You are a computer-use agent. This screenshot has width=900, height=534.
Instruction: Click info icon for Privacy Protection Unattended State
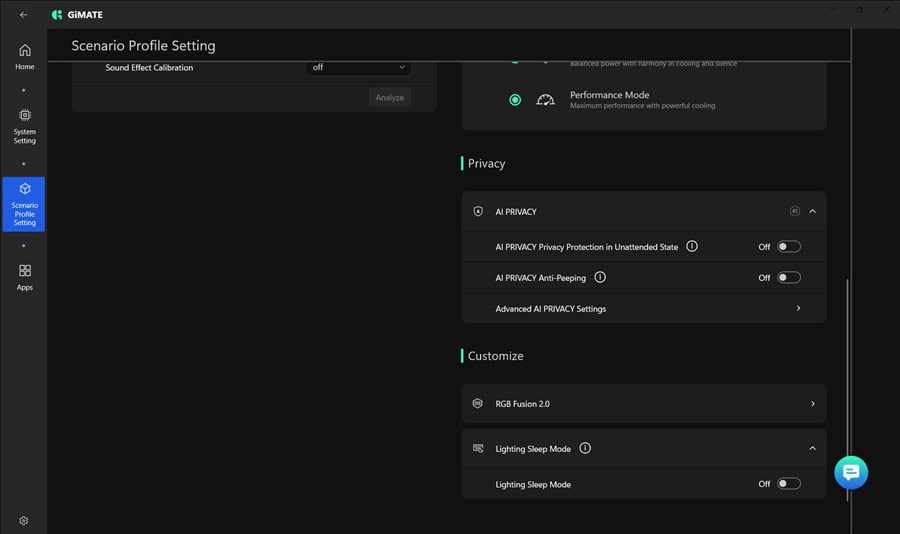click(692, 246)
